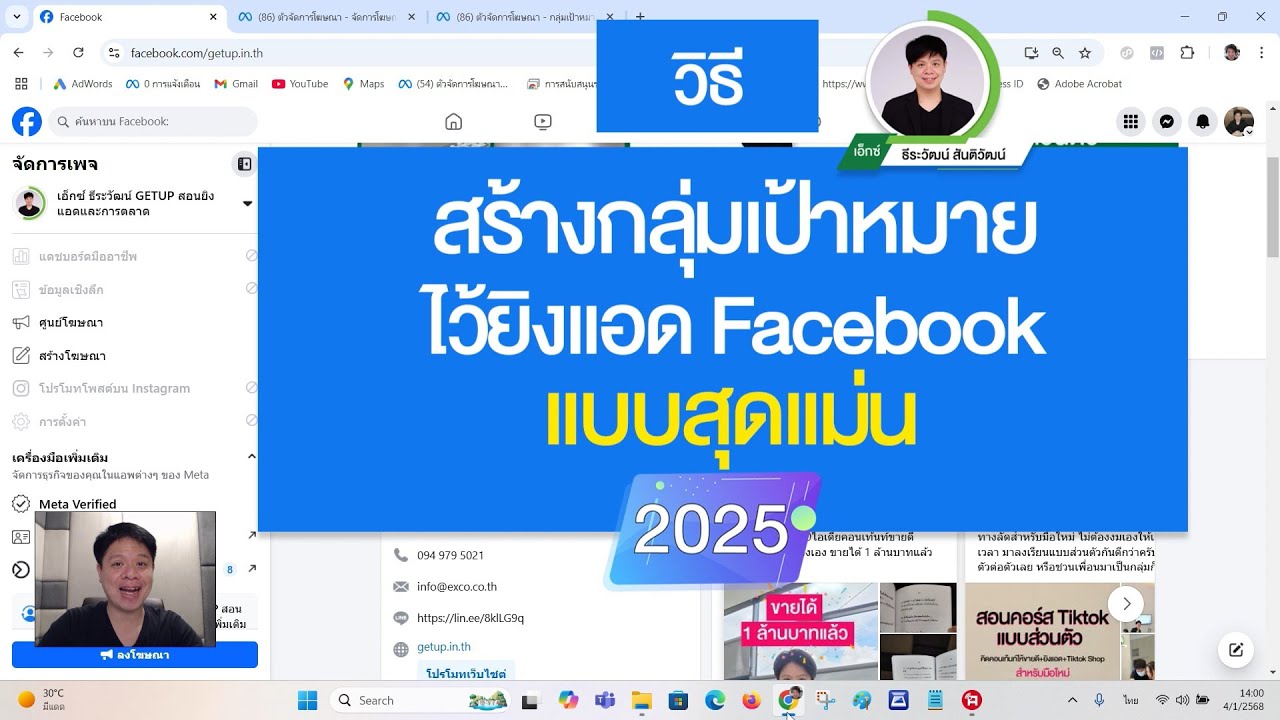1280x720 pixels.
Task: View site information for facebook.com
Action: (x=114, y=53)
